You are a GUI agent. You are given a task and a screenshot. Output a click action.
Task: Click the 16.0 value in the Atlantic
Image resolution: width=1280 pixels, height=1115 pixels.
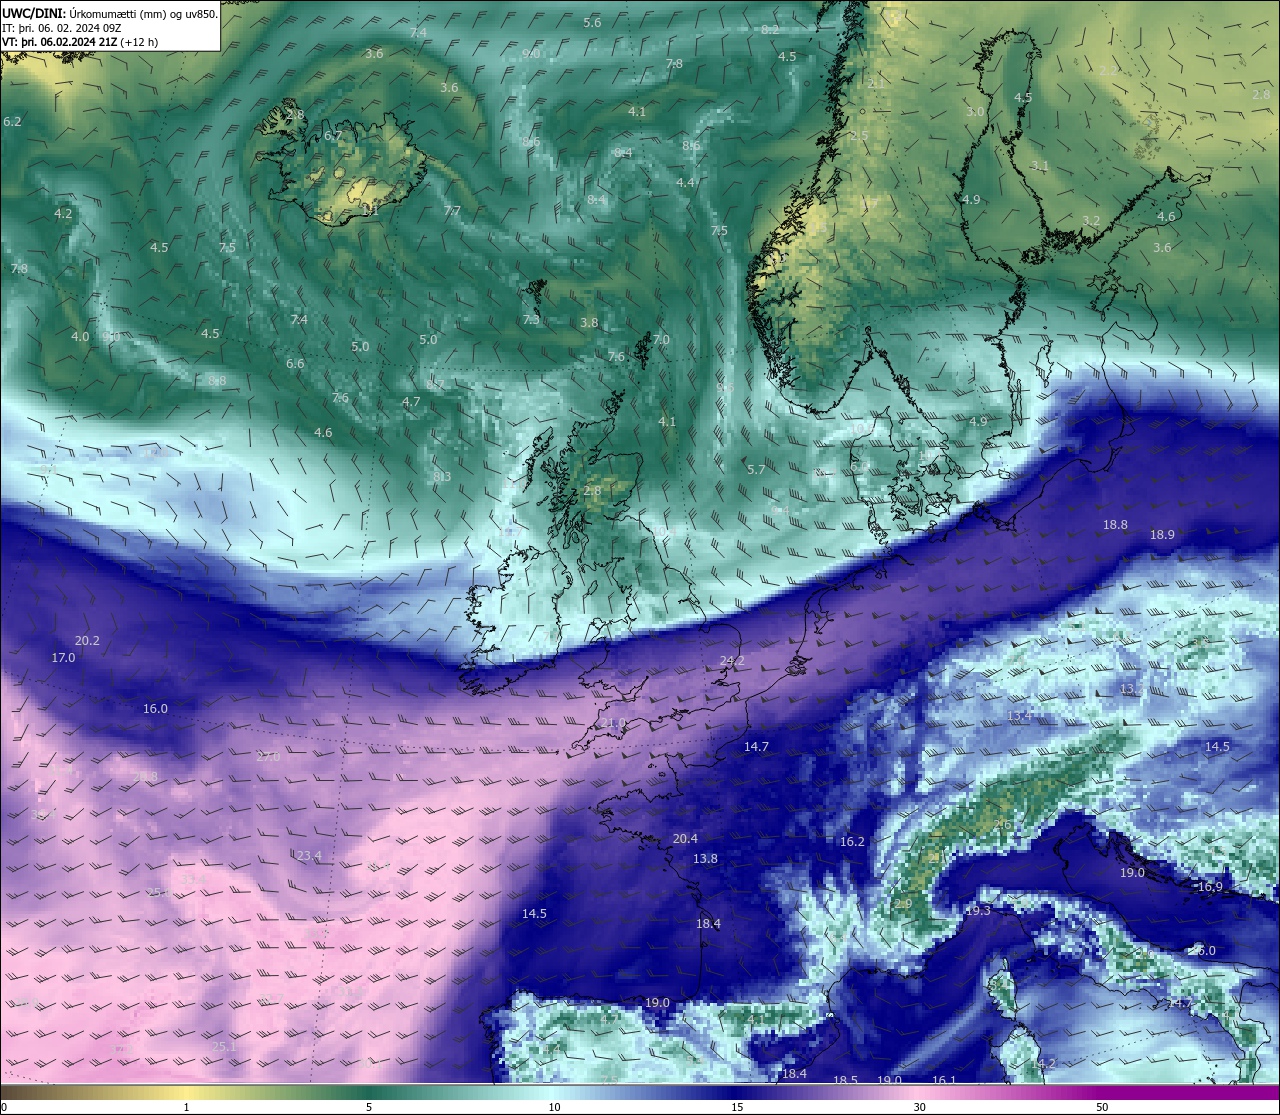click(155, 709)
